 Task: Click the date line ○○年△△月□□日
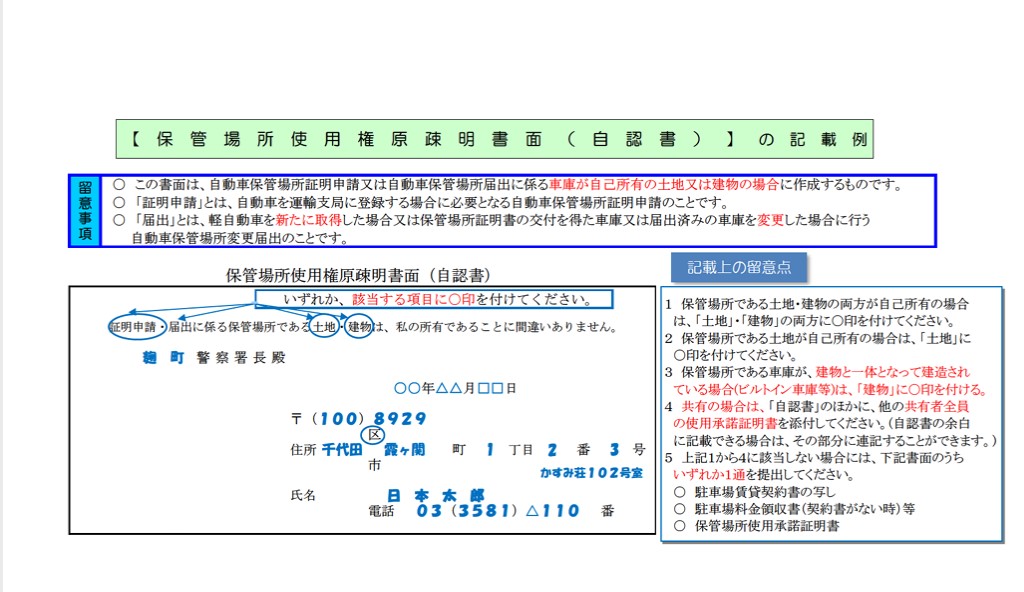pyautogui.click(x=455, y=388)
